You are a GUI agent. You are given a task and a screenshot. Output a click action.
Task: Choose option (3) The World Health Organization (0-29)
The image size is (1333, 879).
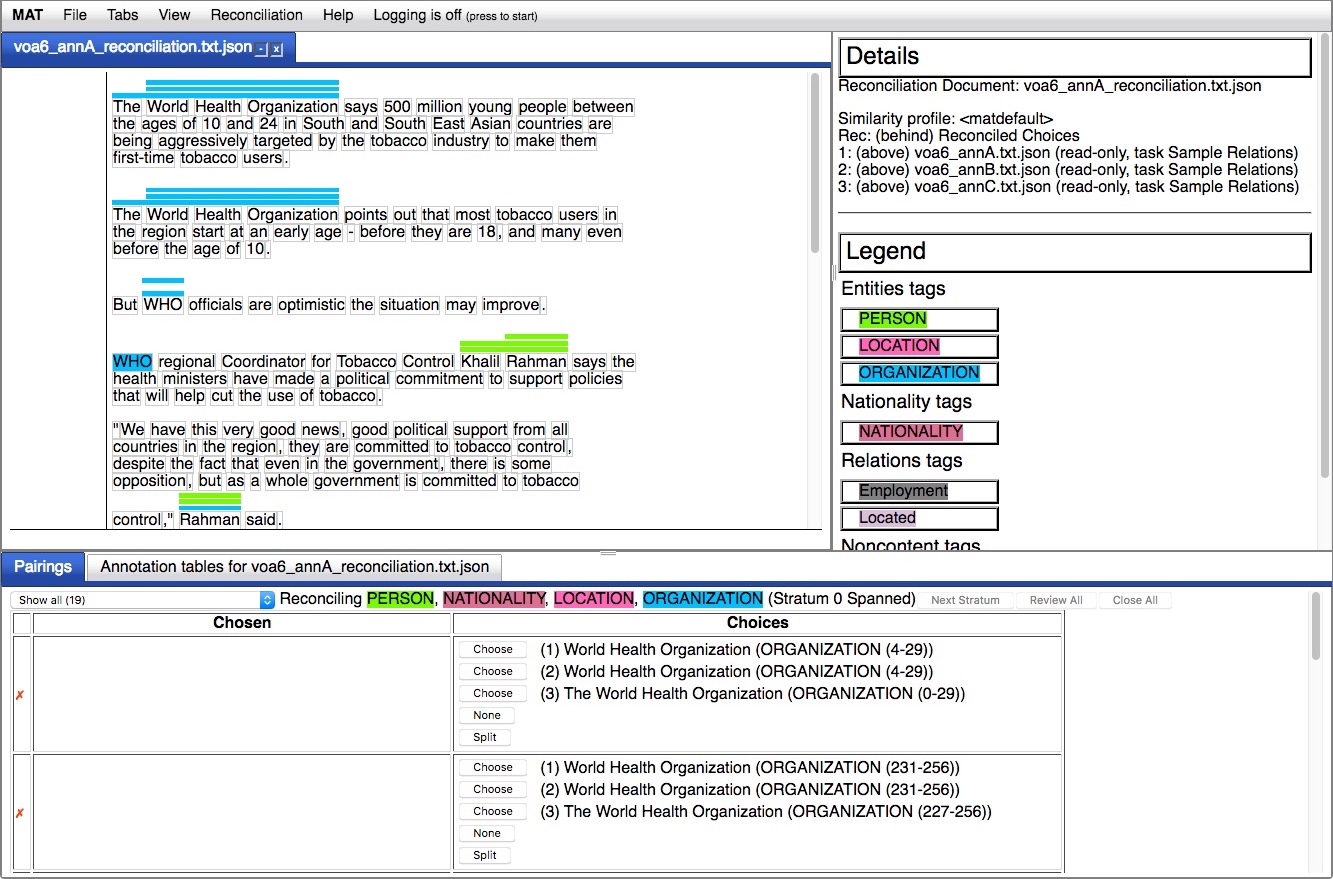[493, 693]
